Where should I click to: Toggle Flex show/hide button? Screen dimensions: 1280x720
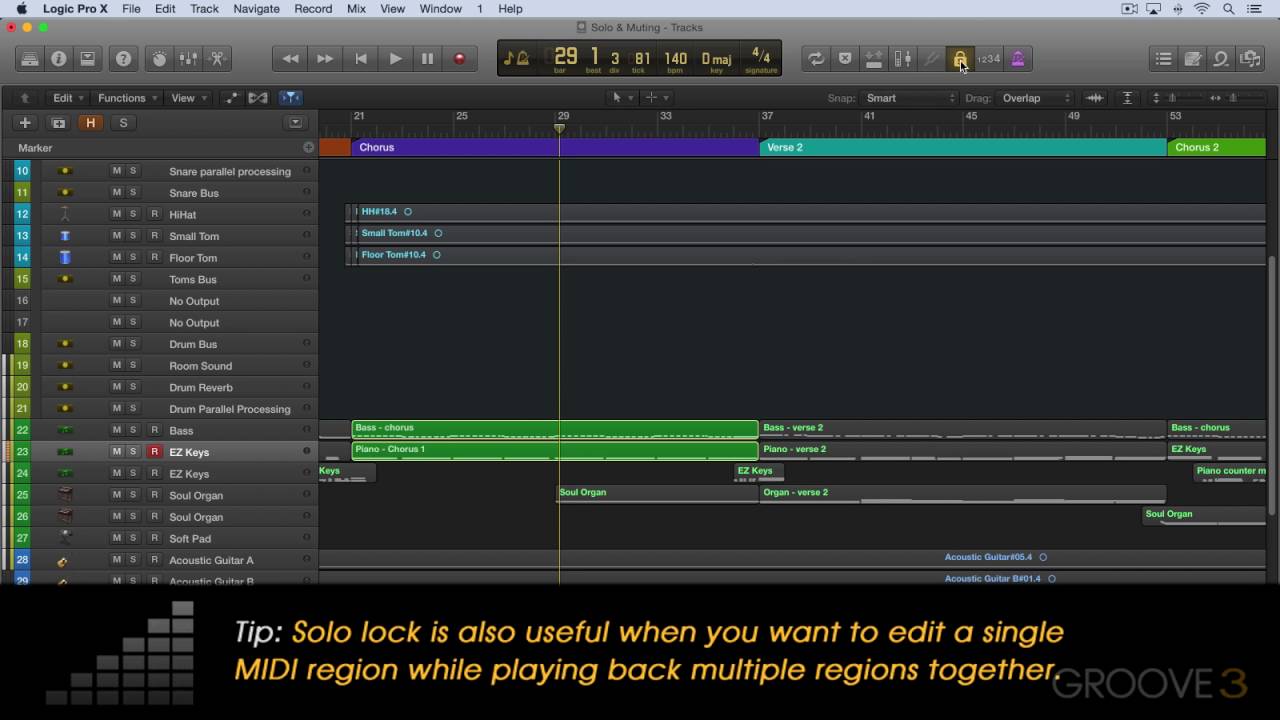(258, 98)
